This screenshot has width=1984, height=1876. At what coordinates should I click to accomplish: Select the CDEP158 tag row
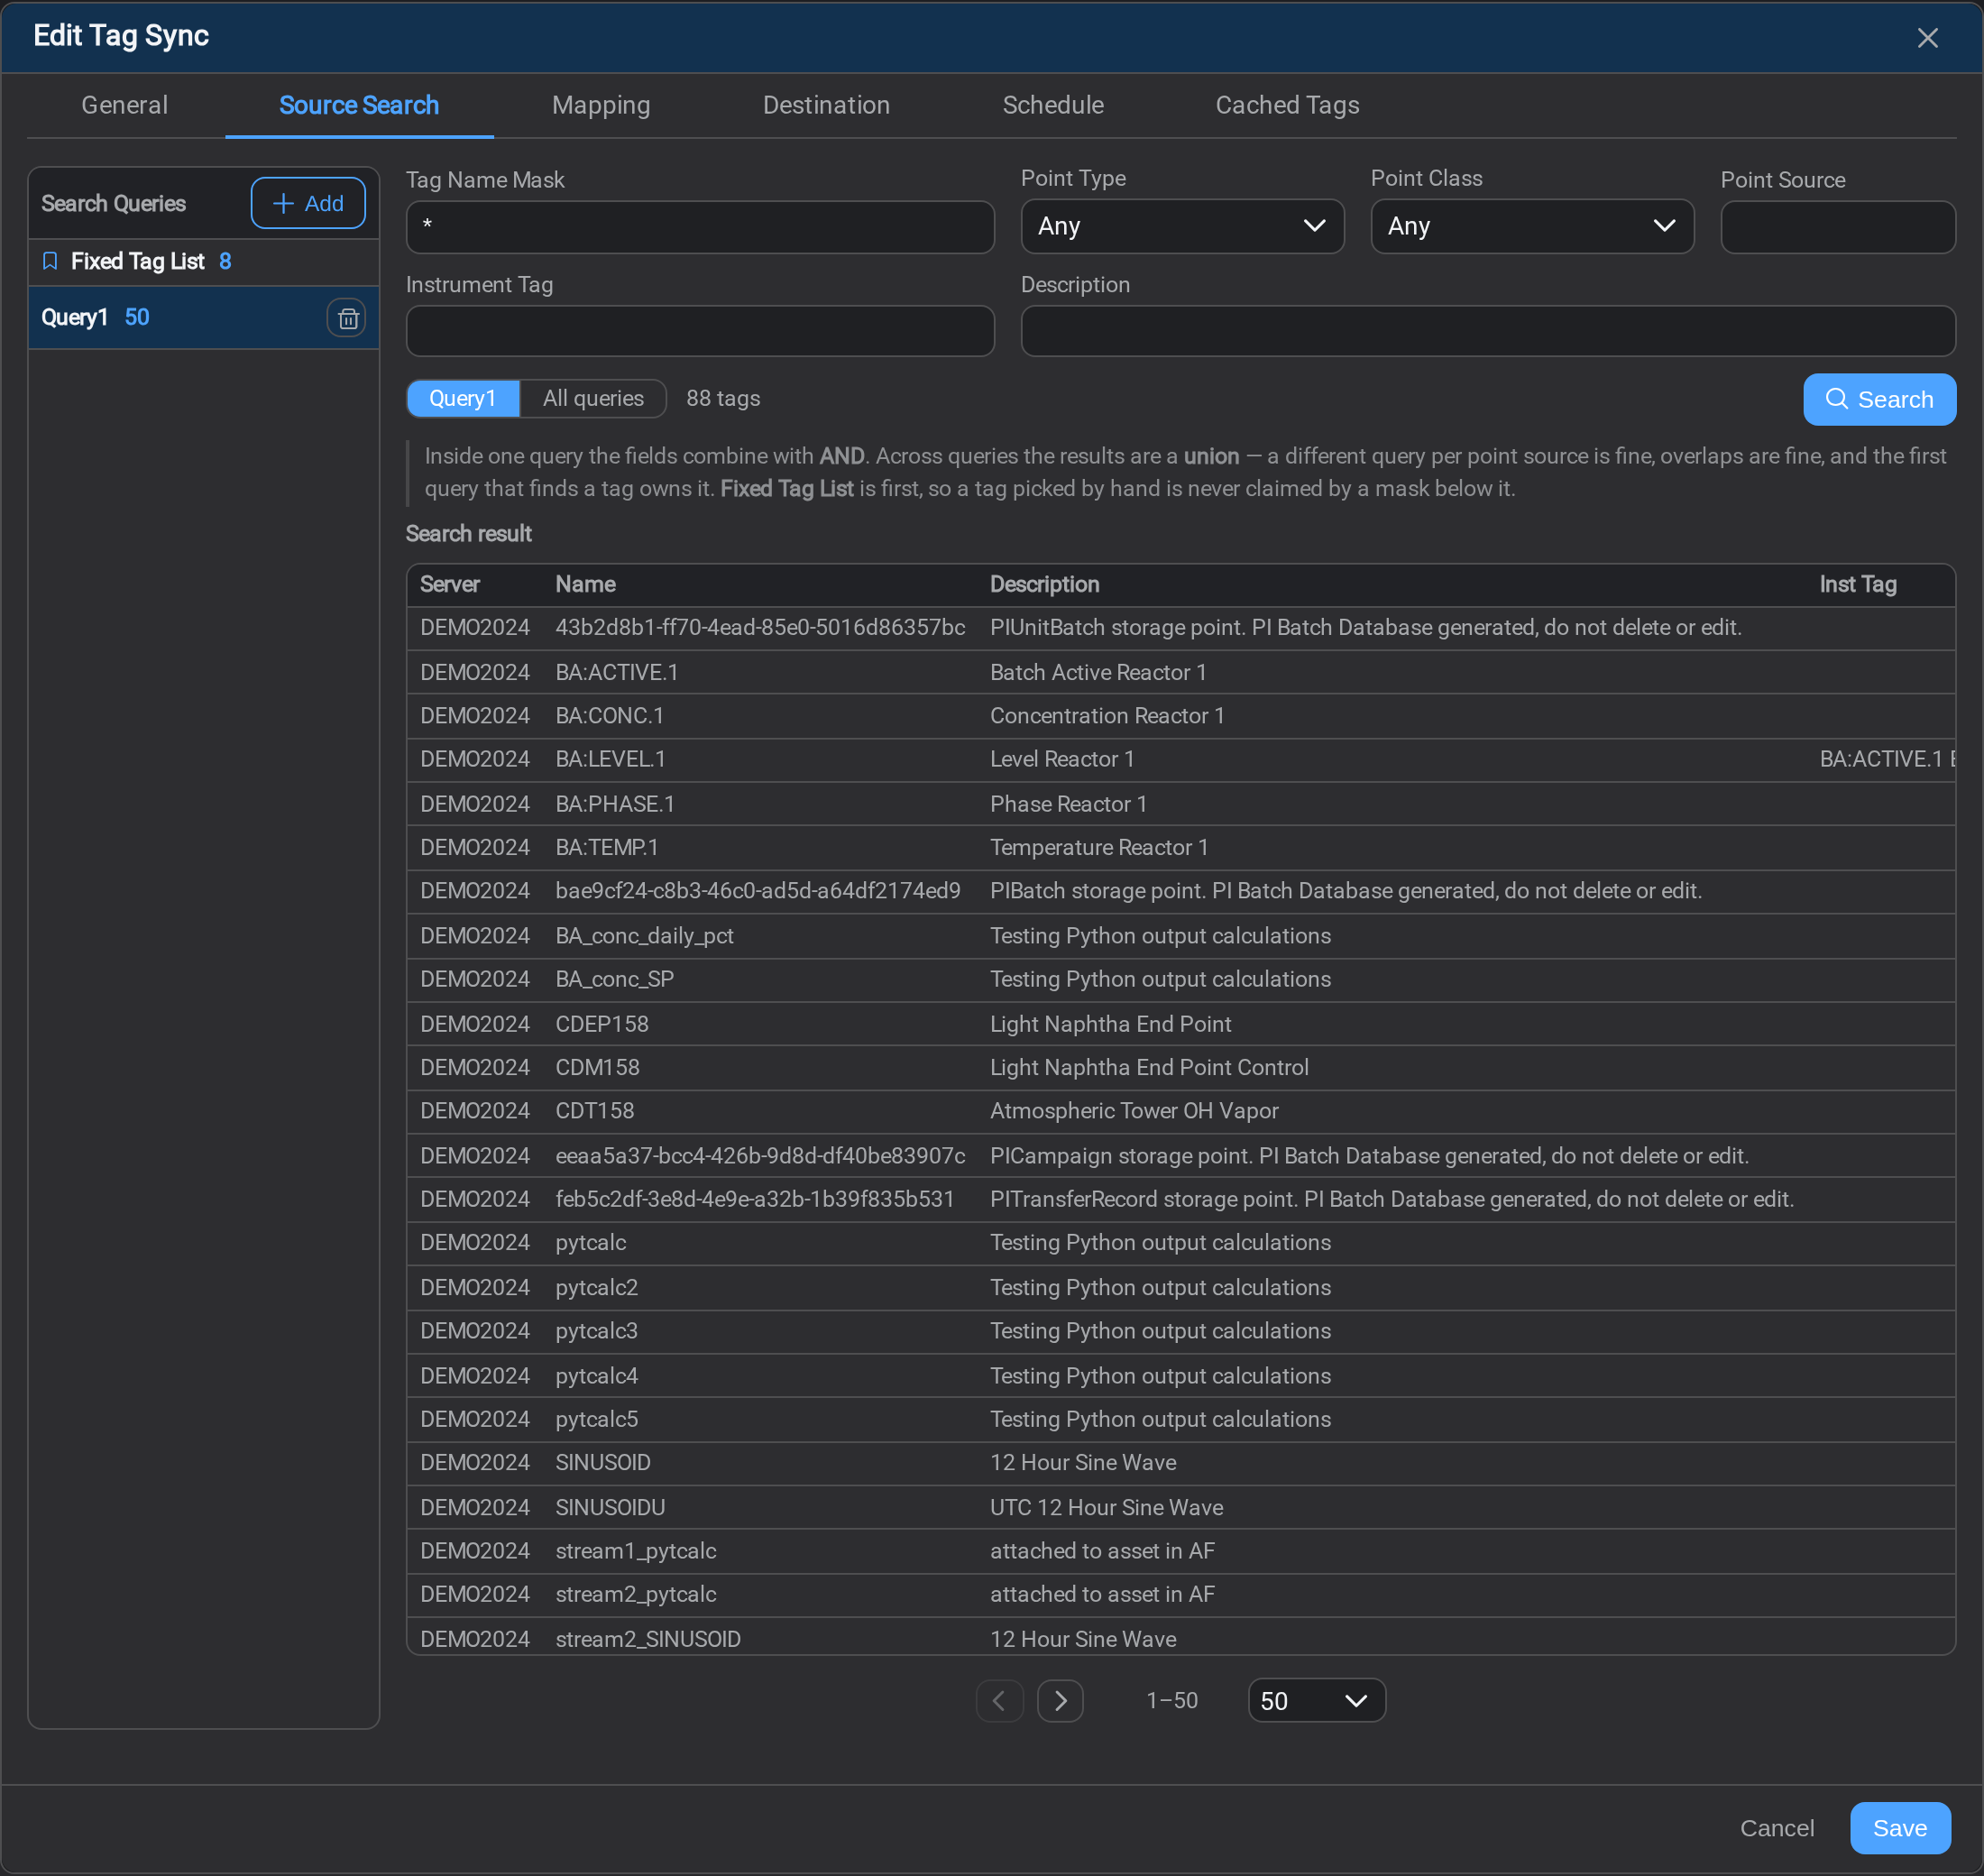(x=1181, y=1024)
